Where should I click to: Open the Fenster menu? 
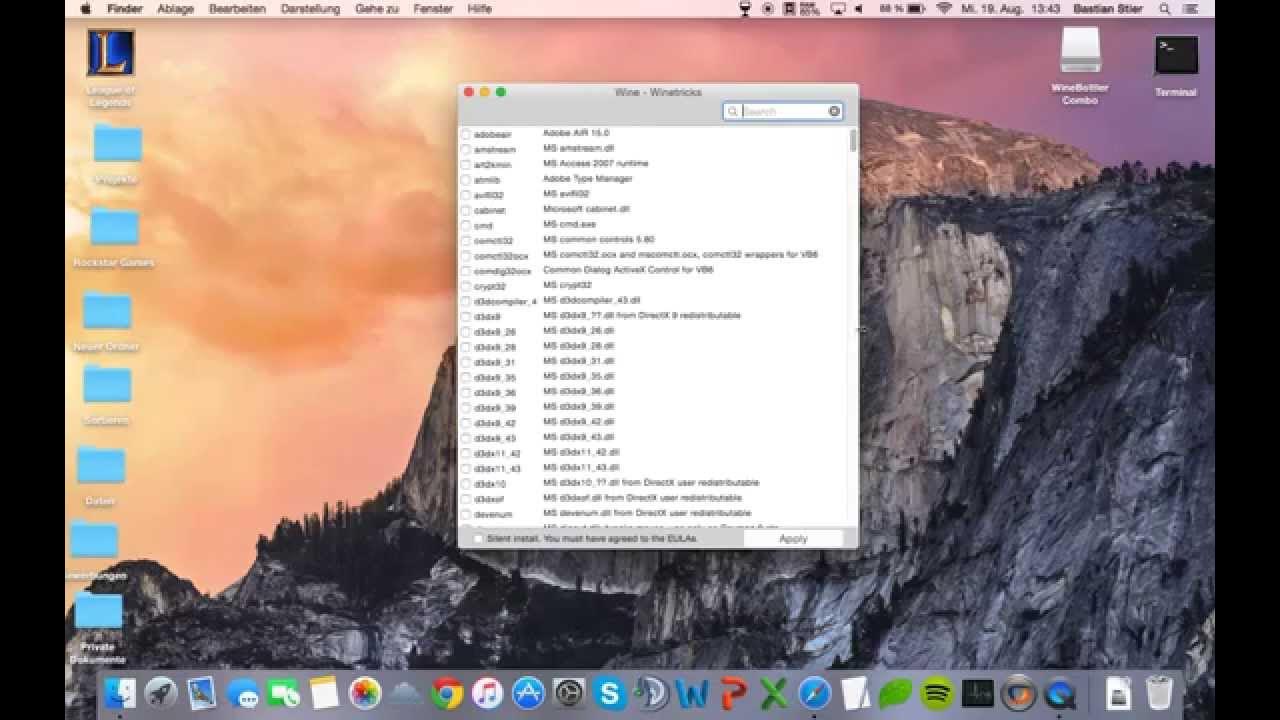click(x=431, y=9)
